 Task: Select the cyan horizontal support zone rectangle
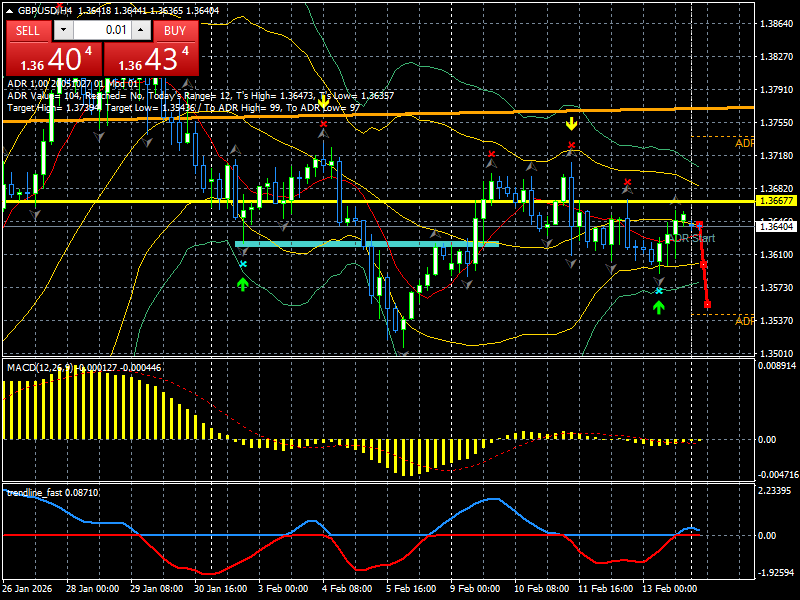pyautogui.click(x=367, y=244)
